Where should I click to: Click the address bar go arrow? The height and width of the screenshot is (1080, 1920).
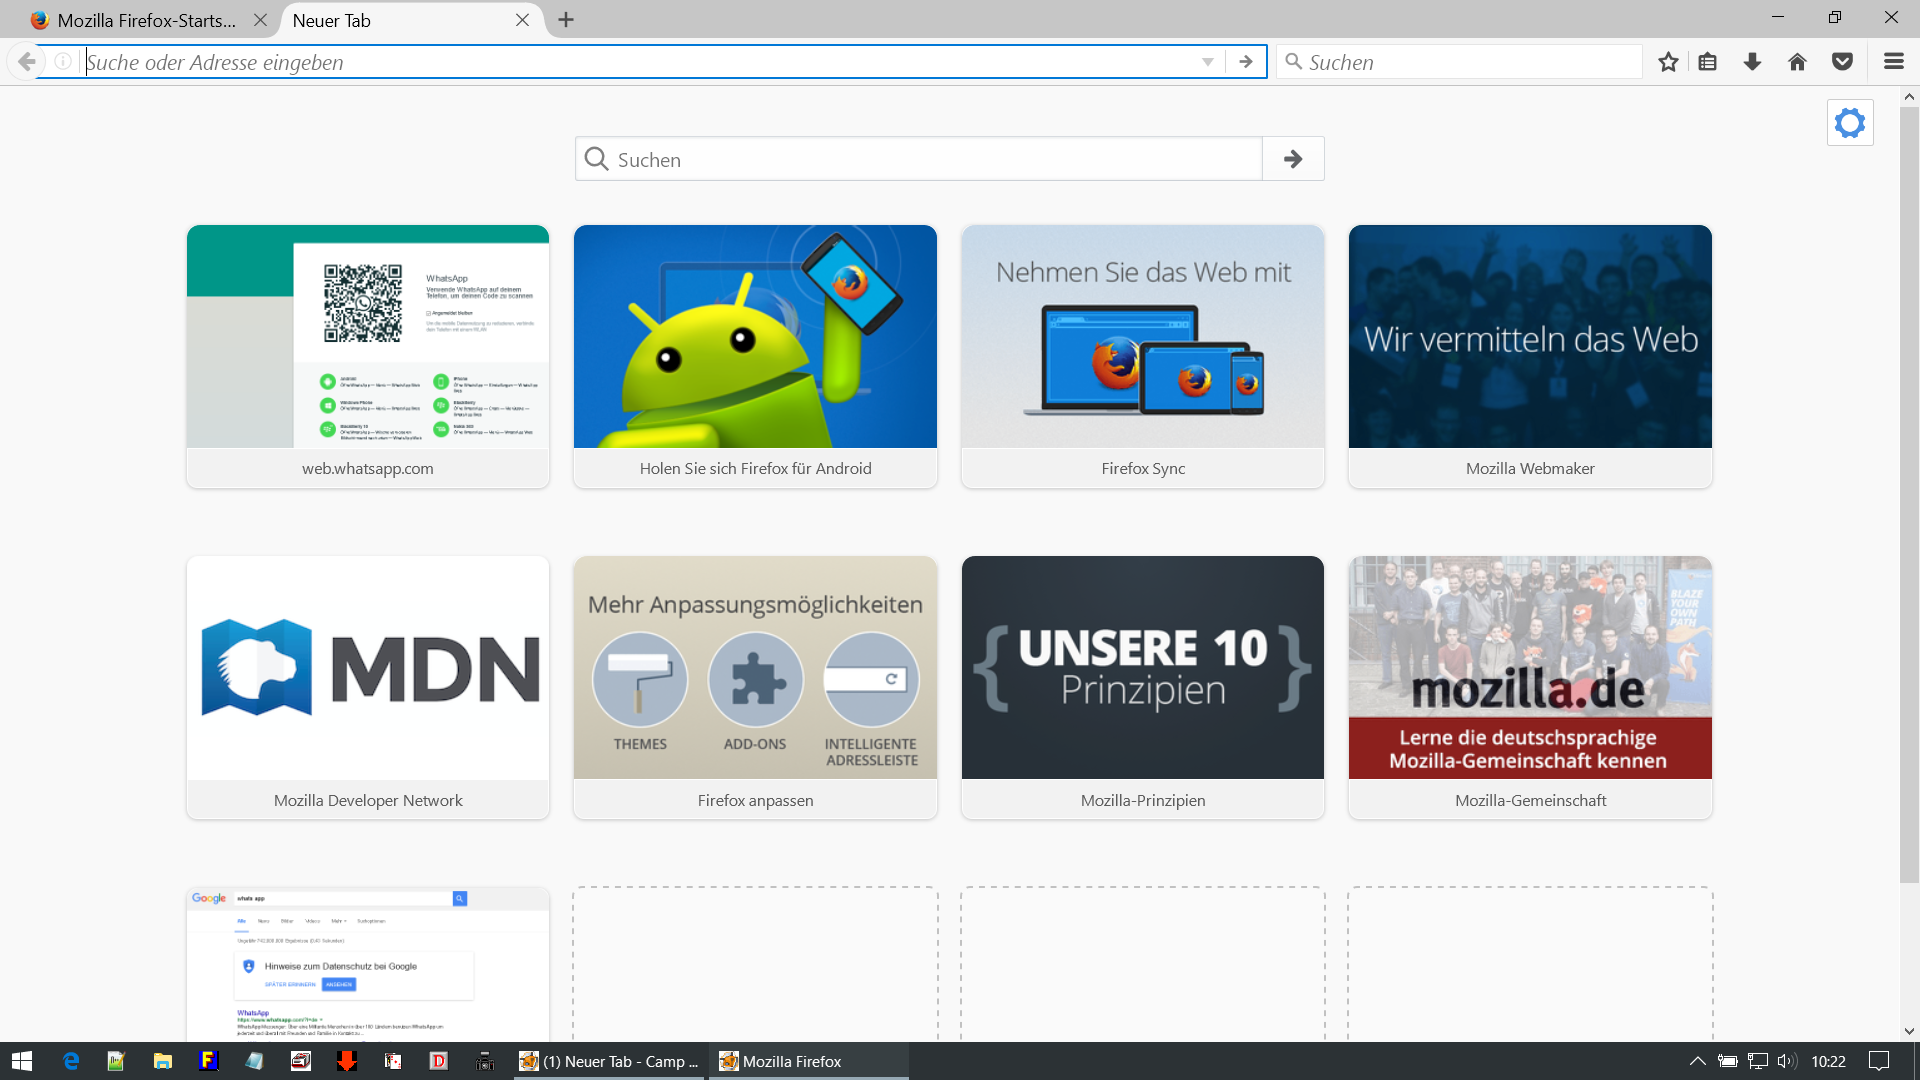click(1246, 62)
